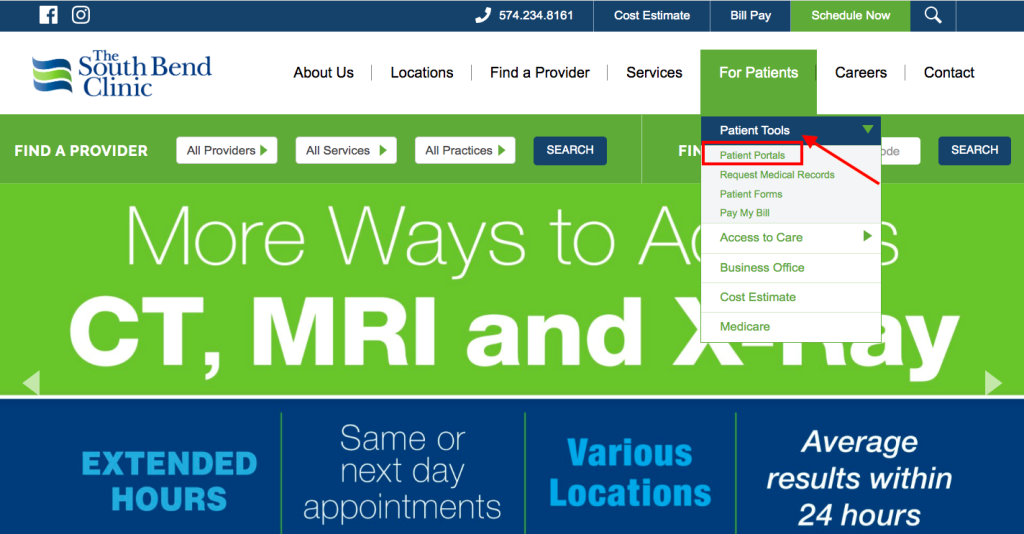Go home via The South Bend Clinic logo
The height and width of the screenshot is (534, 1024).
pos(122,73)
